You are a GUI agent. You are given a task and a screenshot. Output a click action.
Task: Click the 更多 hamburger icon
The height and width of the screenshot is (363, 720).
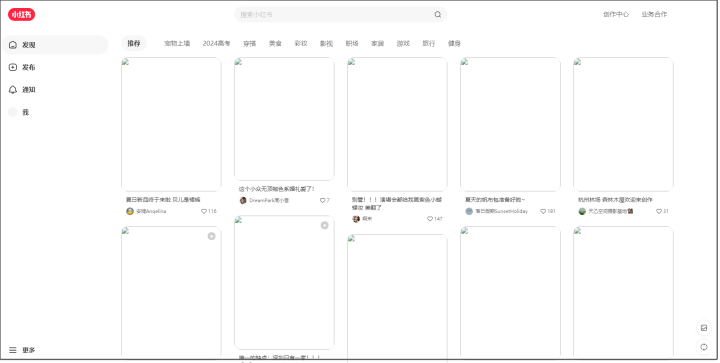pos(13,350)
